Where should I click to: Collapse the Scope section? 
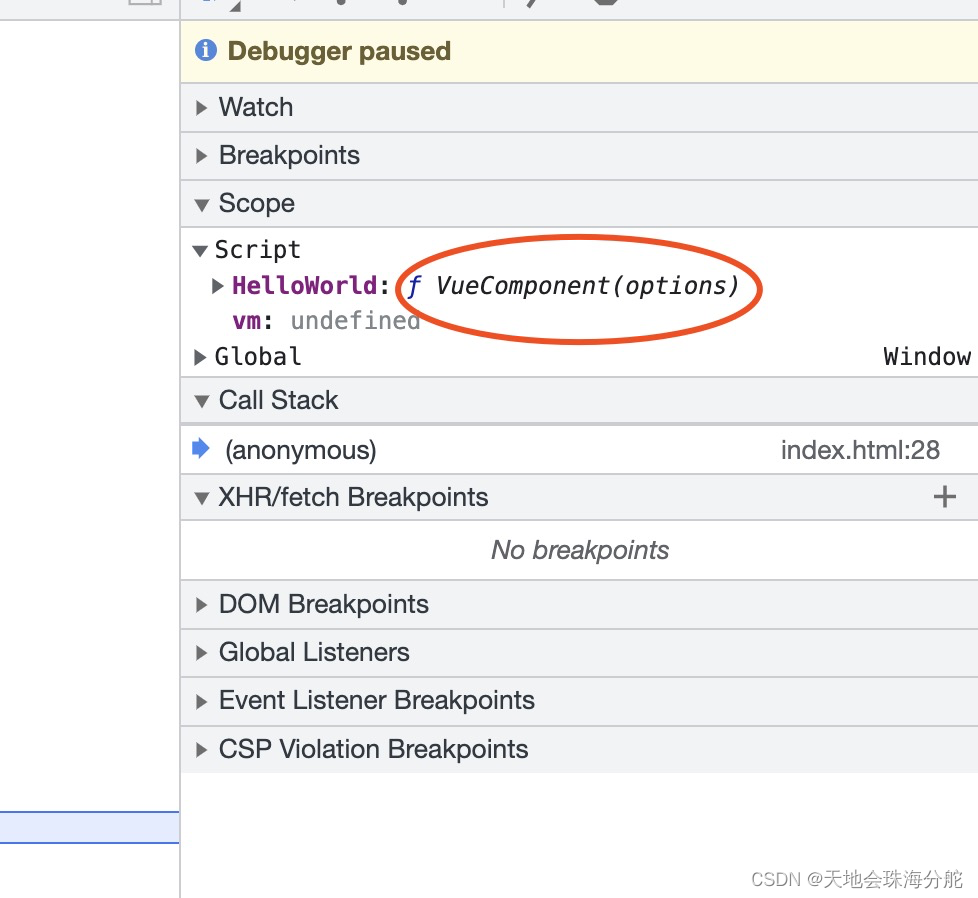pyautogui.click(x=201, y=205)
